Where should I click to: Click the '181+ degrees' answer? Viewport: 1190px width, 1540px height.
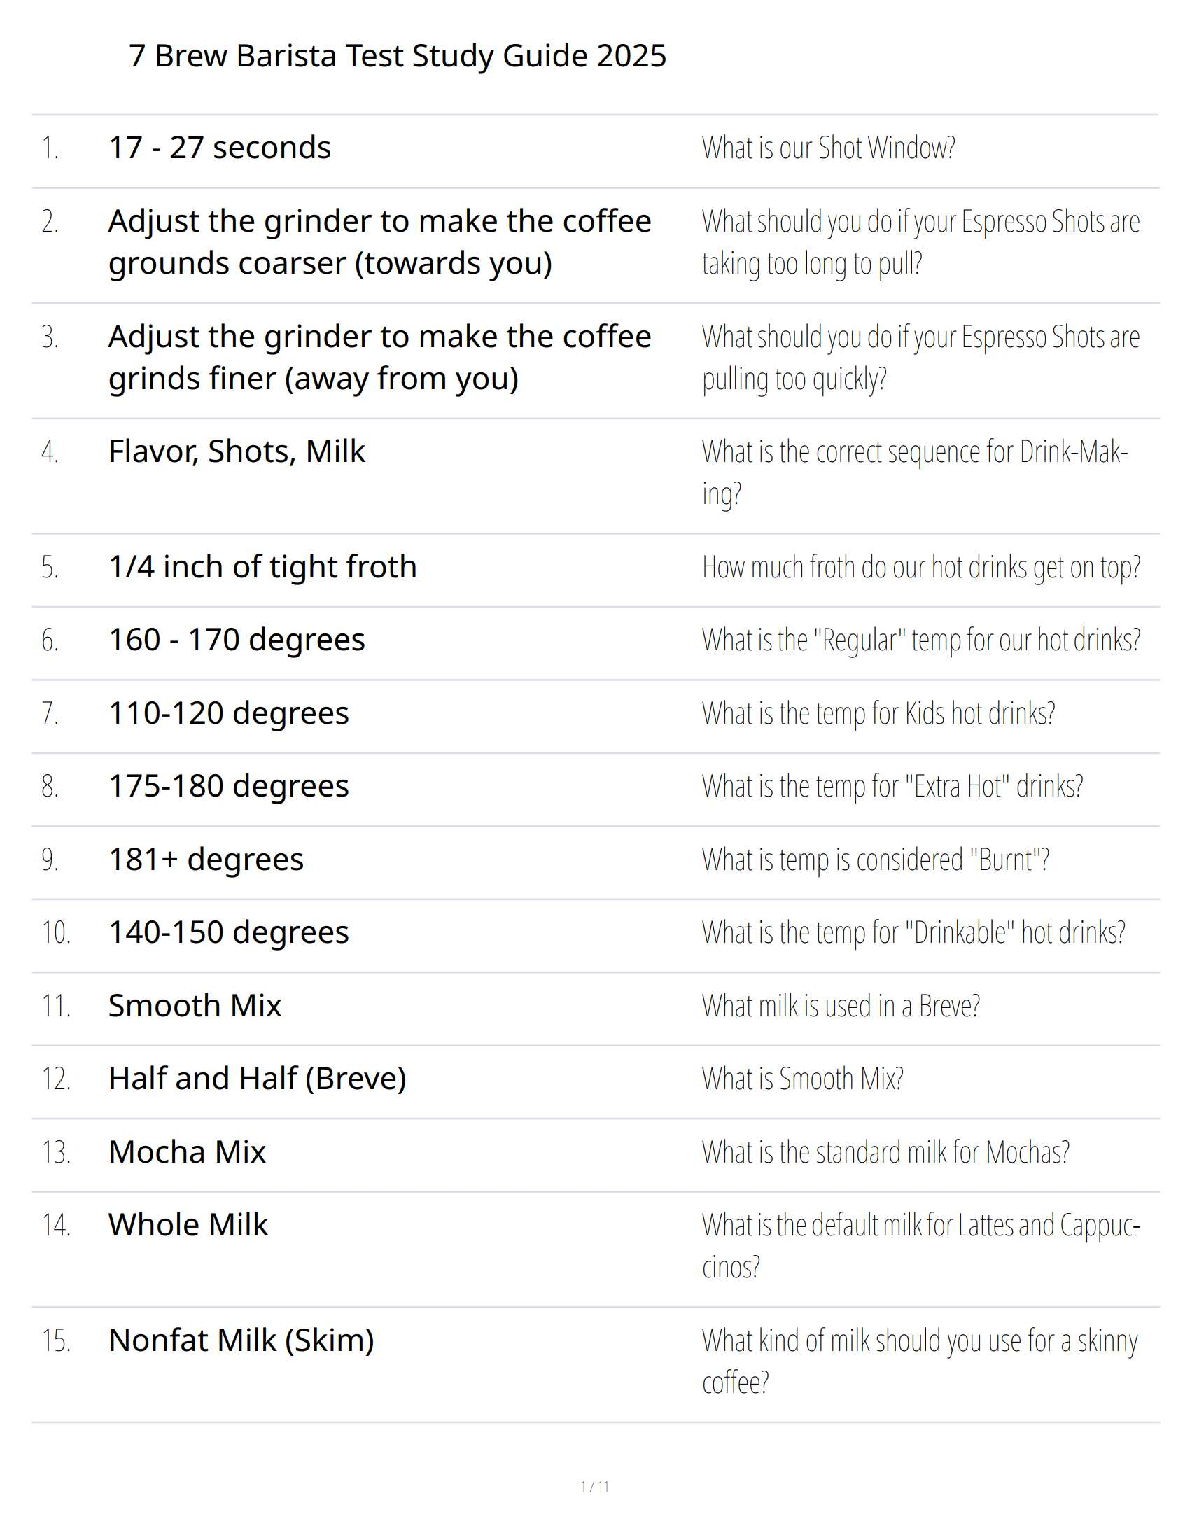tap(205, 860)
